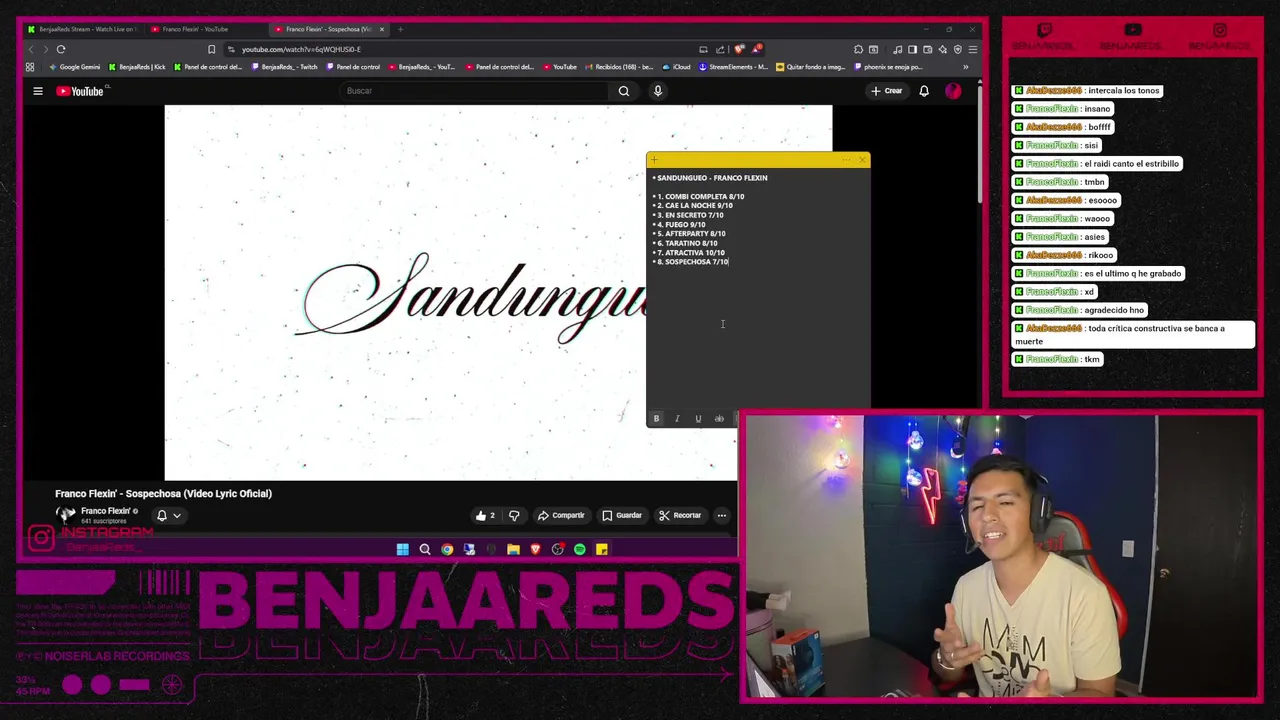The height and width of the screenshot is (720, 1280).
Task: Open Brave Shields lion icon
Action: coord(740,49)
